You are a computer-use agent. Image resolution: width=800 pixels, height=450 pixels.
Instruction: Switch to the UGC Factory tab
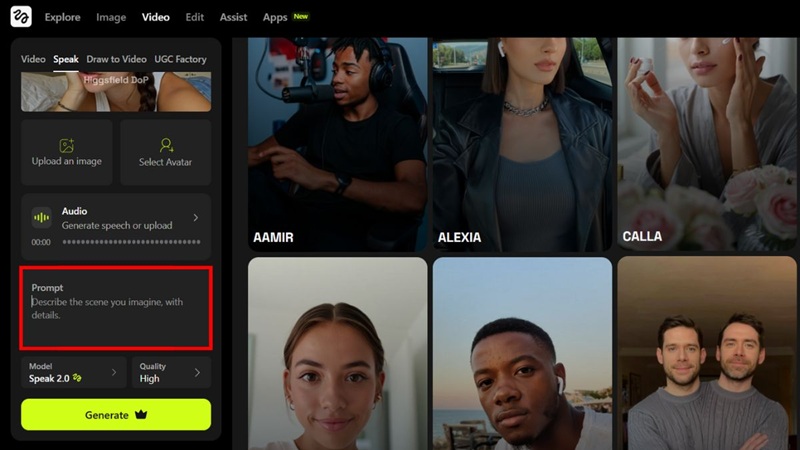click(181, 59)
